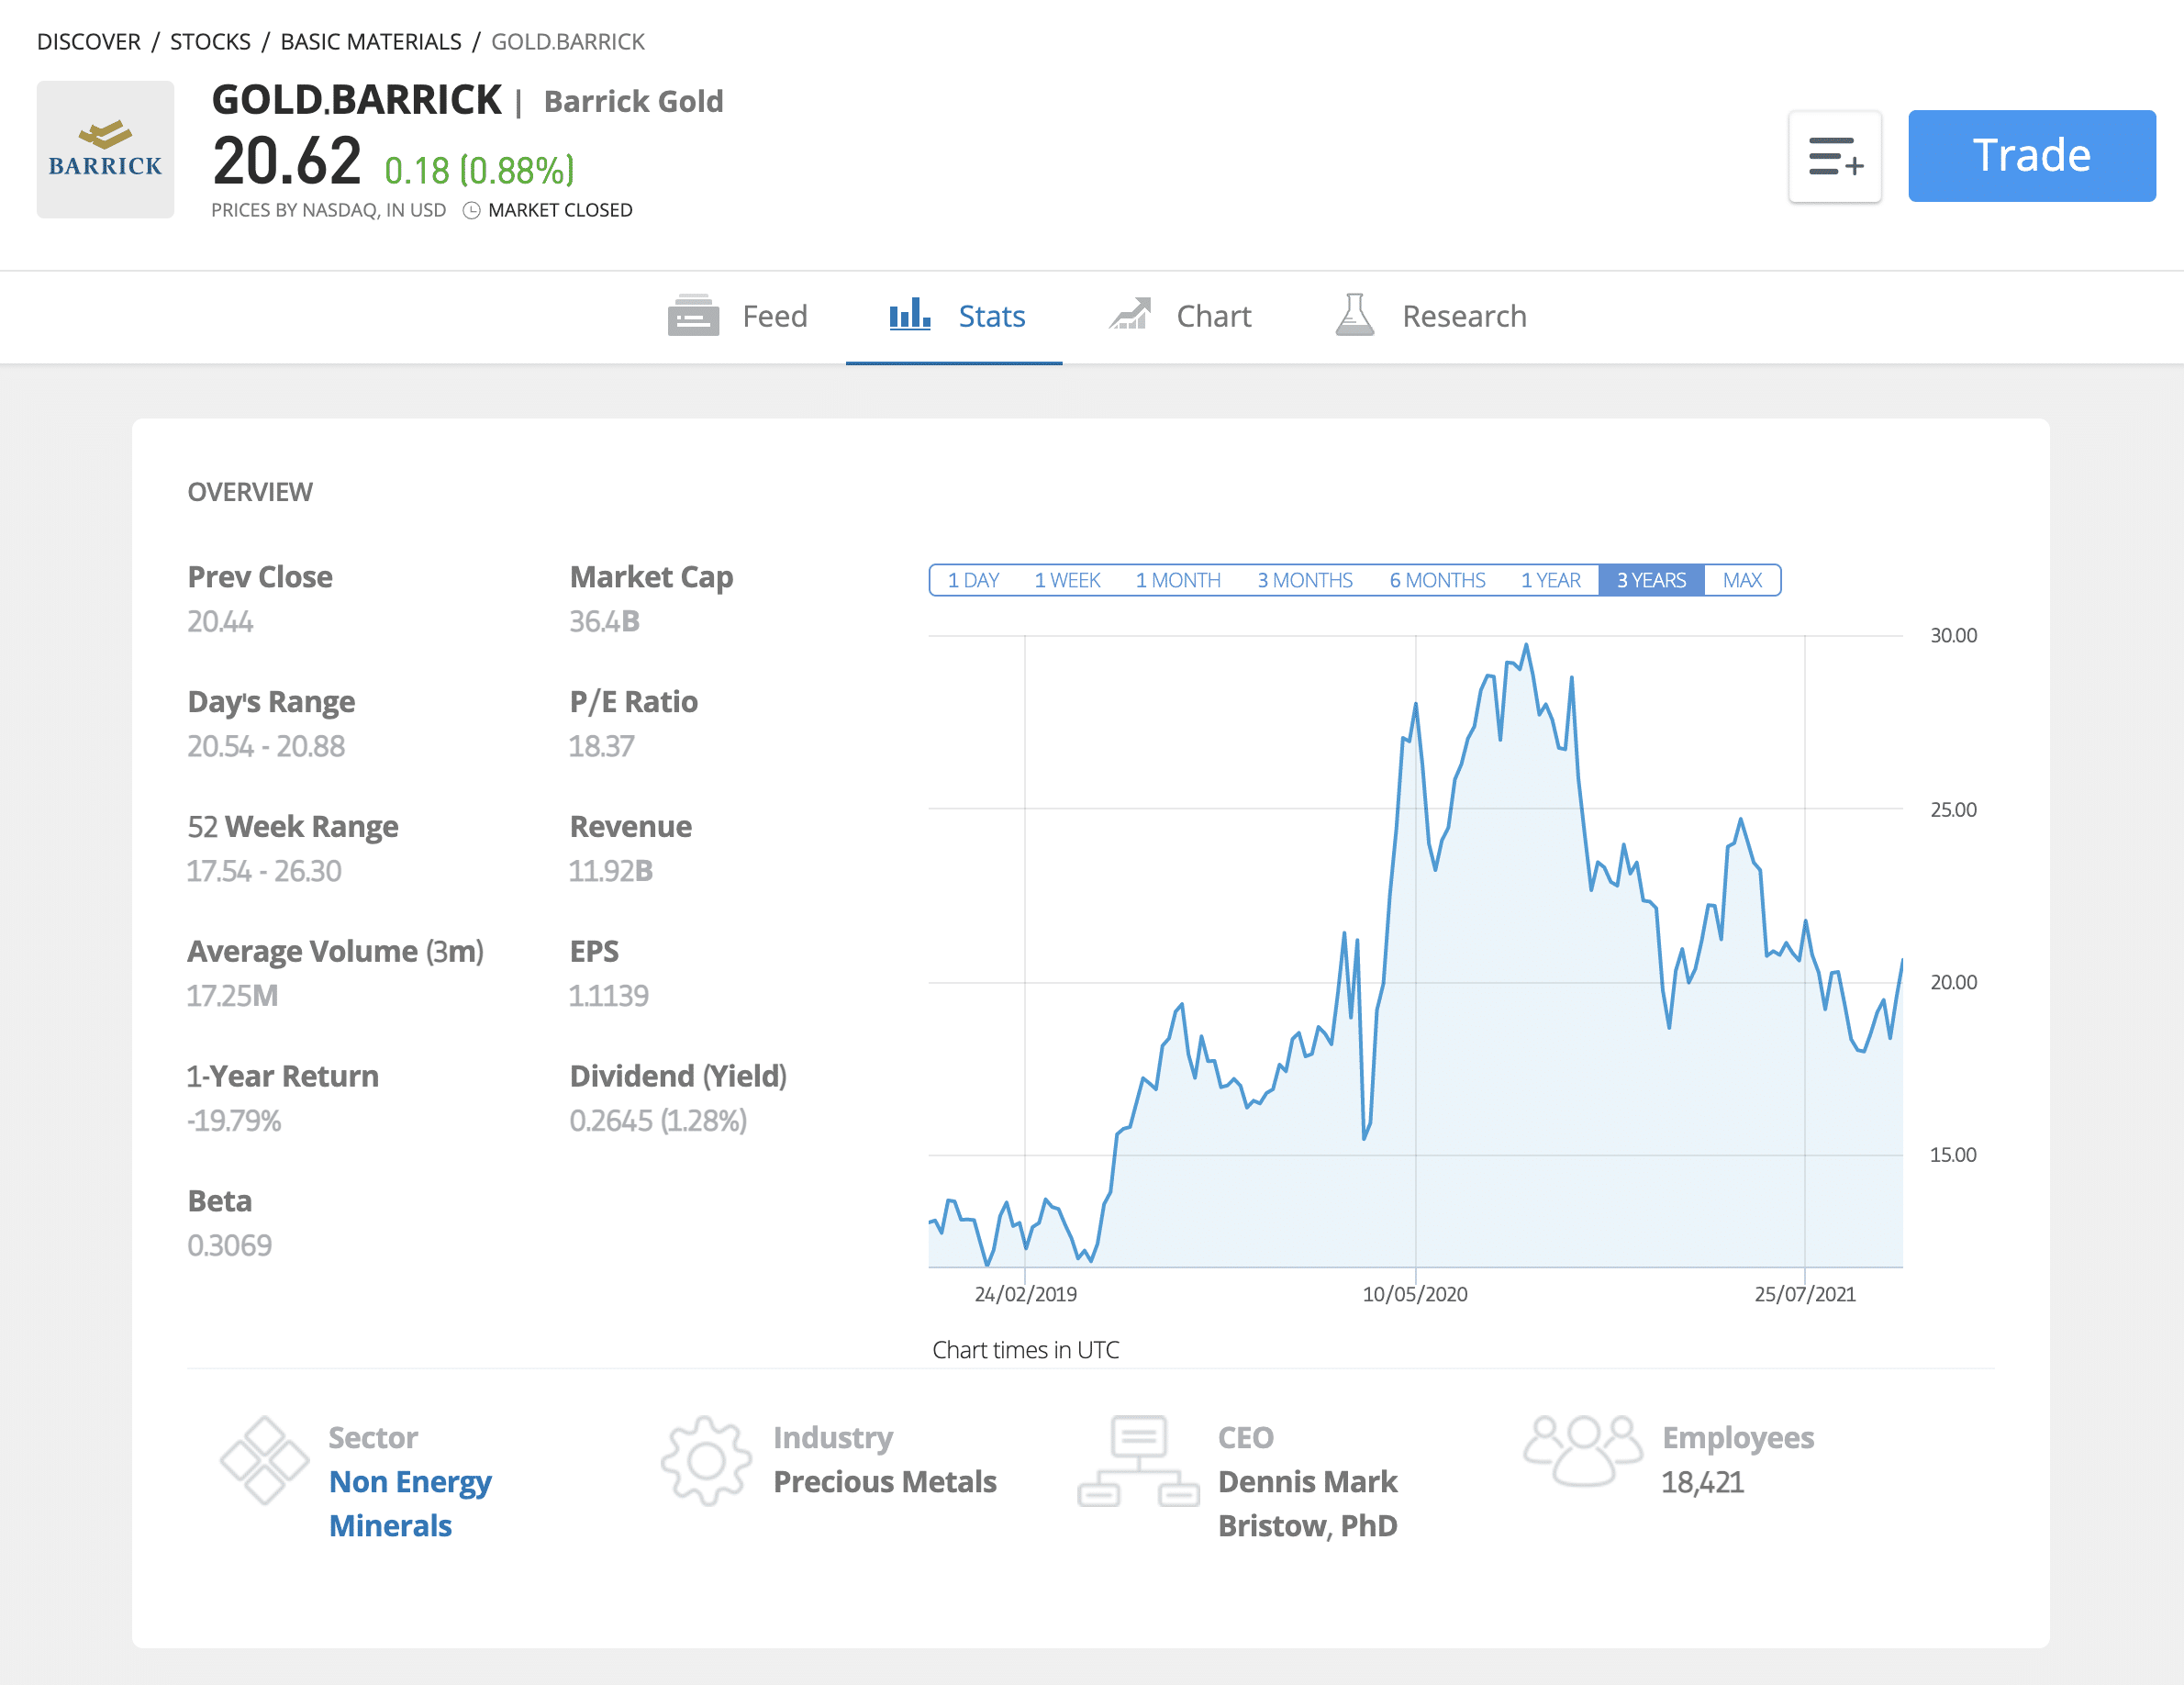Set chart range to 1 MONTH
The height and width of the screenshot is (1685, 2184).
pyautogui.click(x=1178, y=580)
